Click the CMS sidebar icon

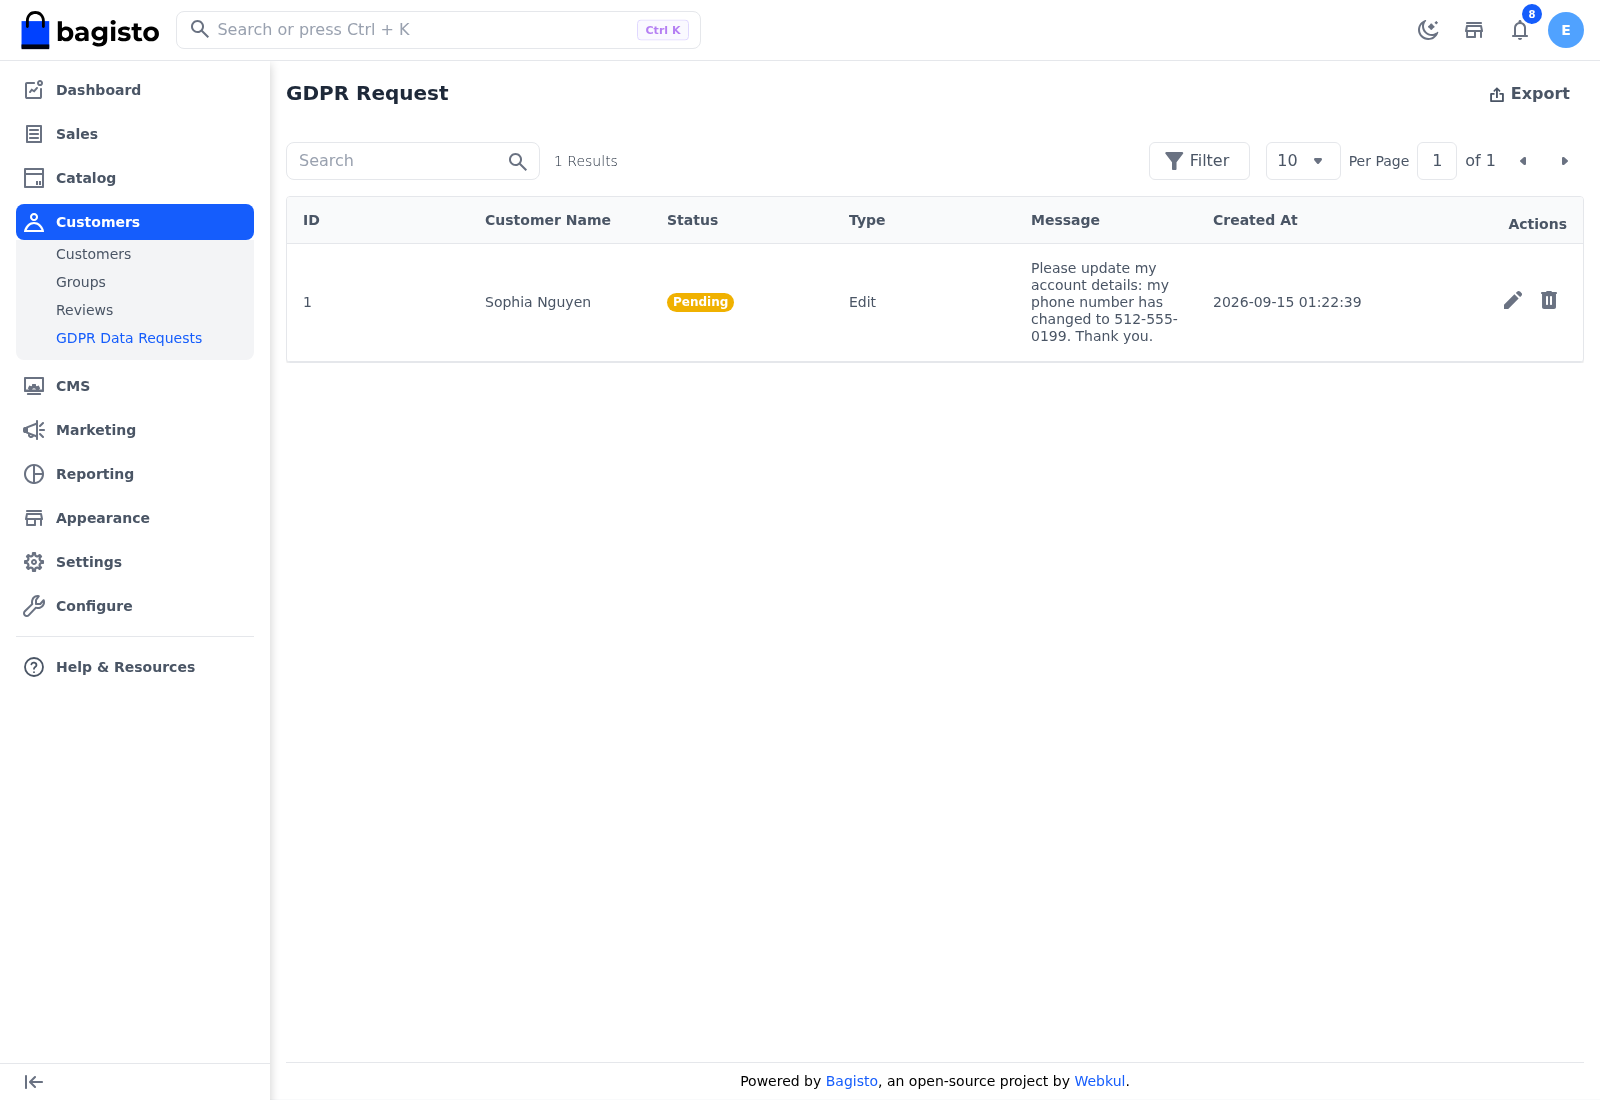(34, 386)
